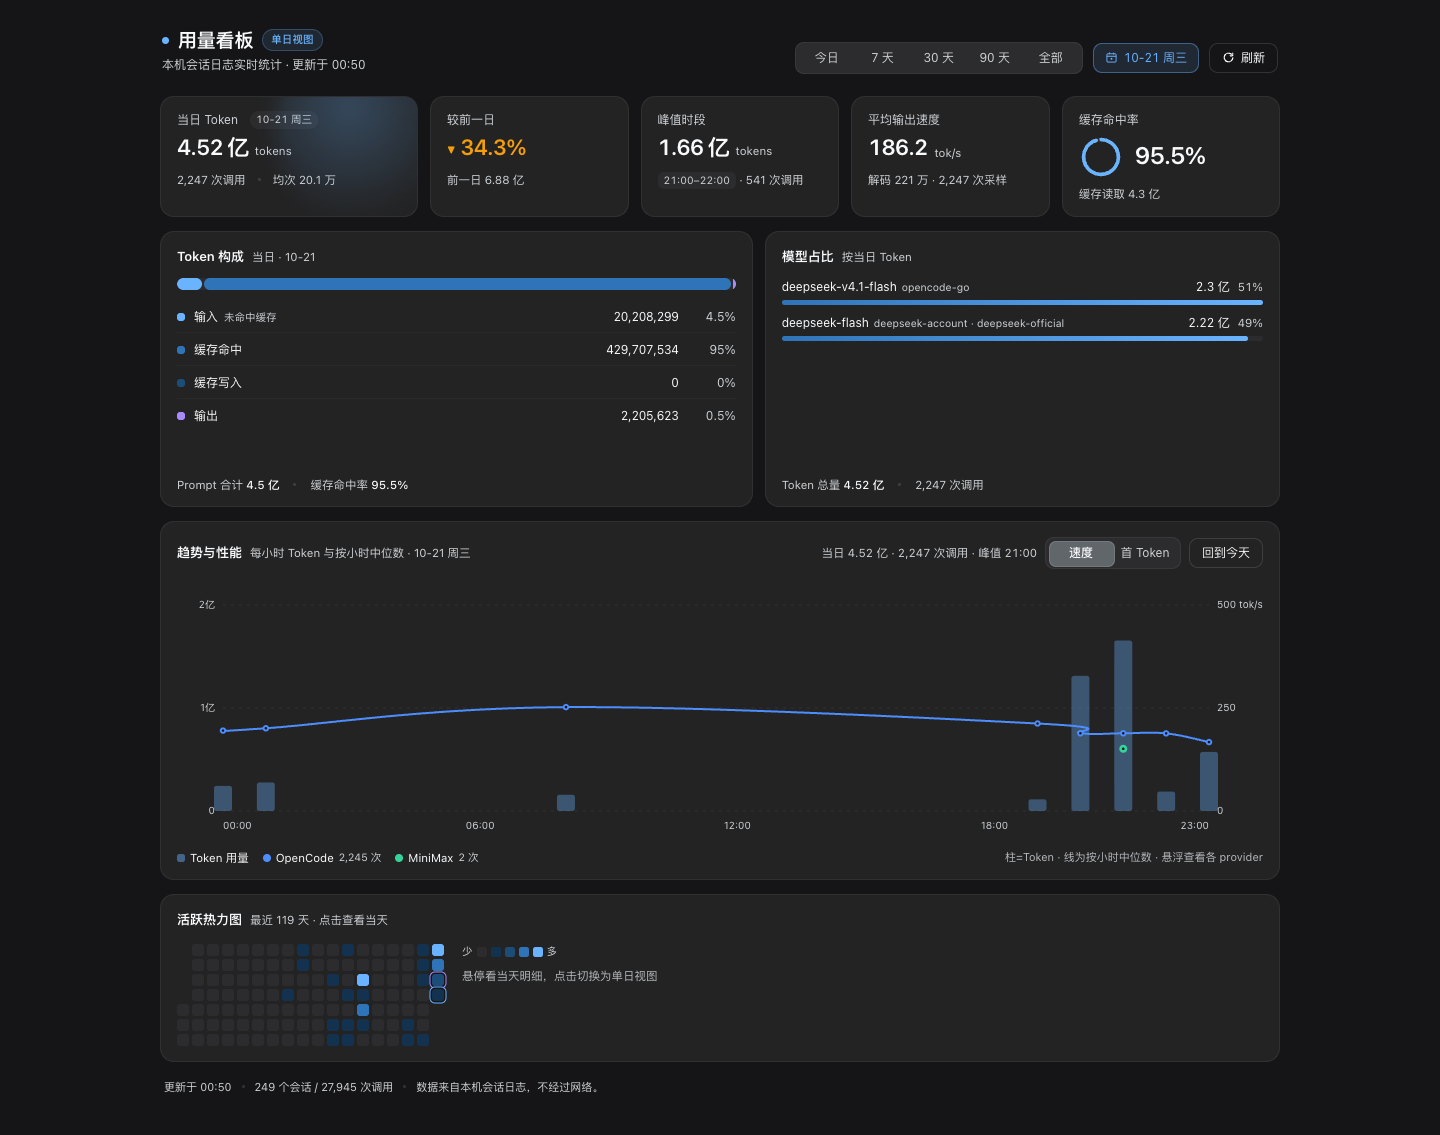Image resolution: width=1440 pixels, height=1135 pixels.
Task: Click the 缓存读取 4.3 亿 text
Action: tap(1119, 194)
